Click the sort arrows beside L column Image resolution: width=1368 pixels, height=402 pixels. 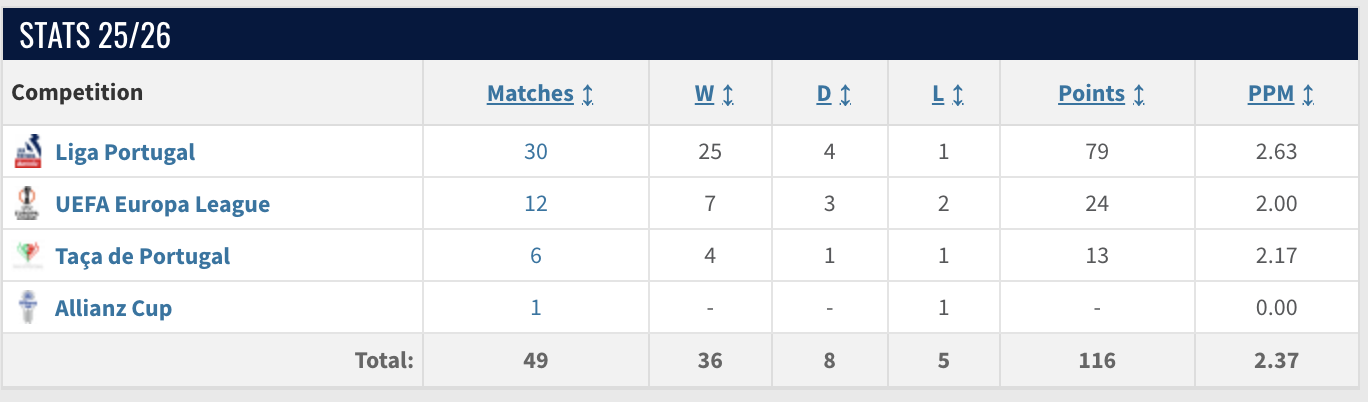(958, 94)
